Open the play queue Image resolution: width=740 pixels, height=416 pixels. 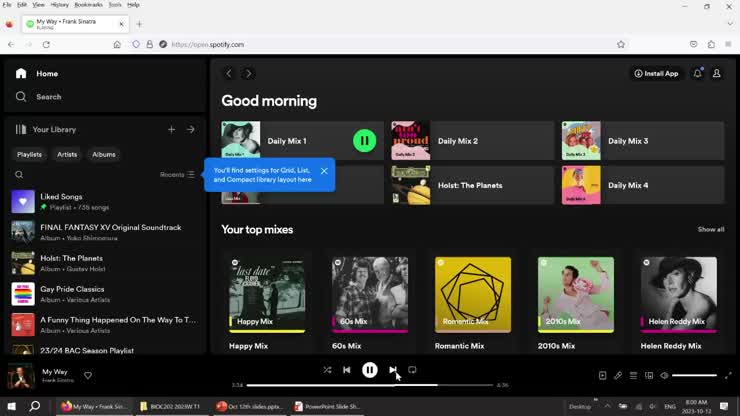click(633, 376)
